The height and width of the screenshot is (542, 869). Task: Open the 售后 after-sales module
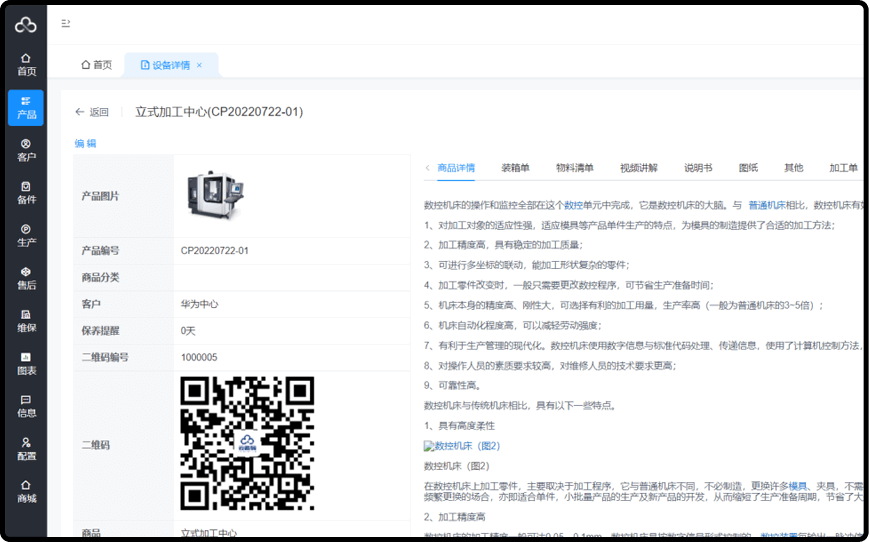[x=26, y=278]
